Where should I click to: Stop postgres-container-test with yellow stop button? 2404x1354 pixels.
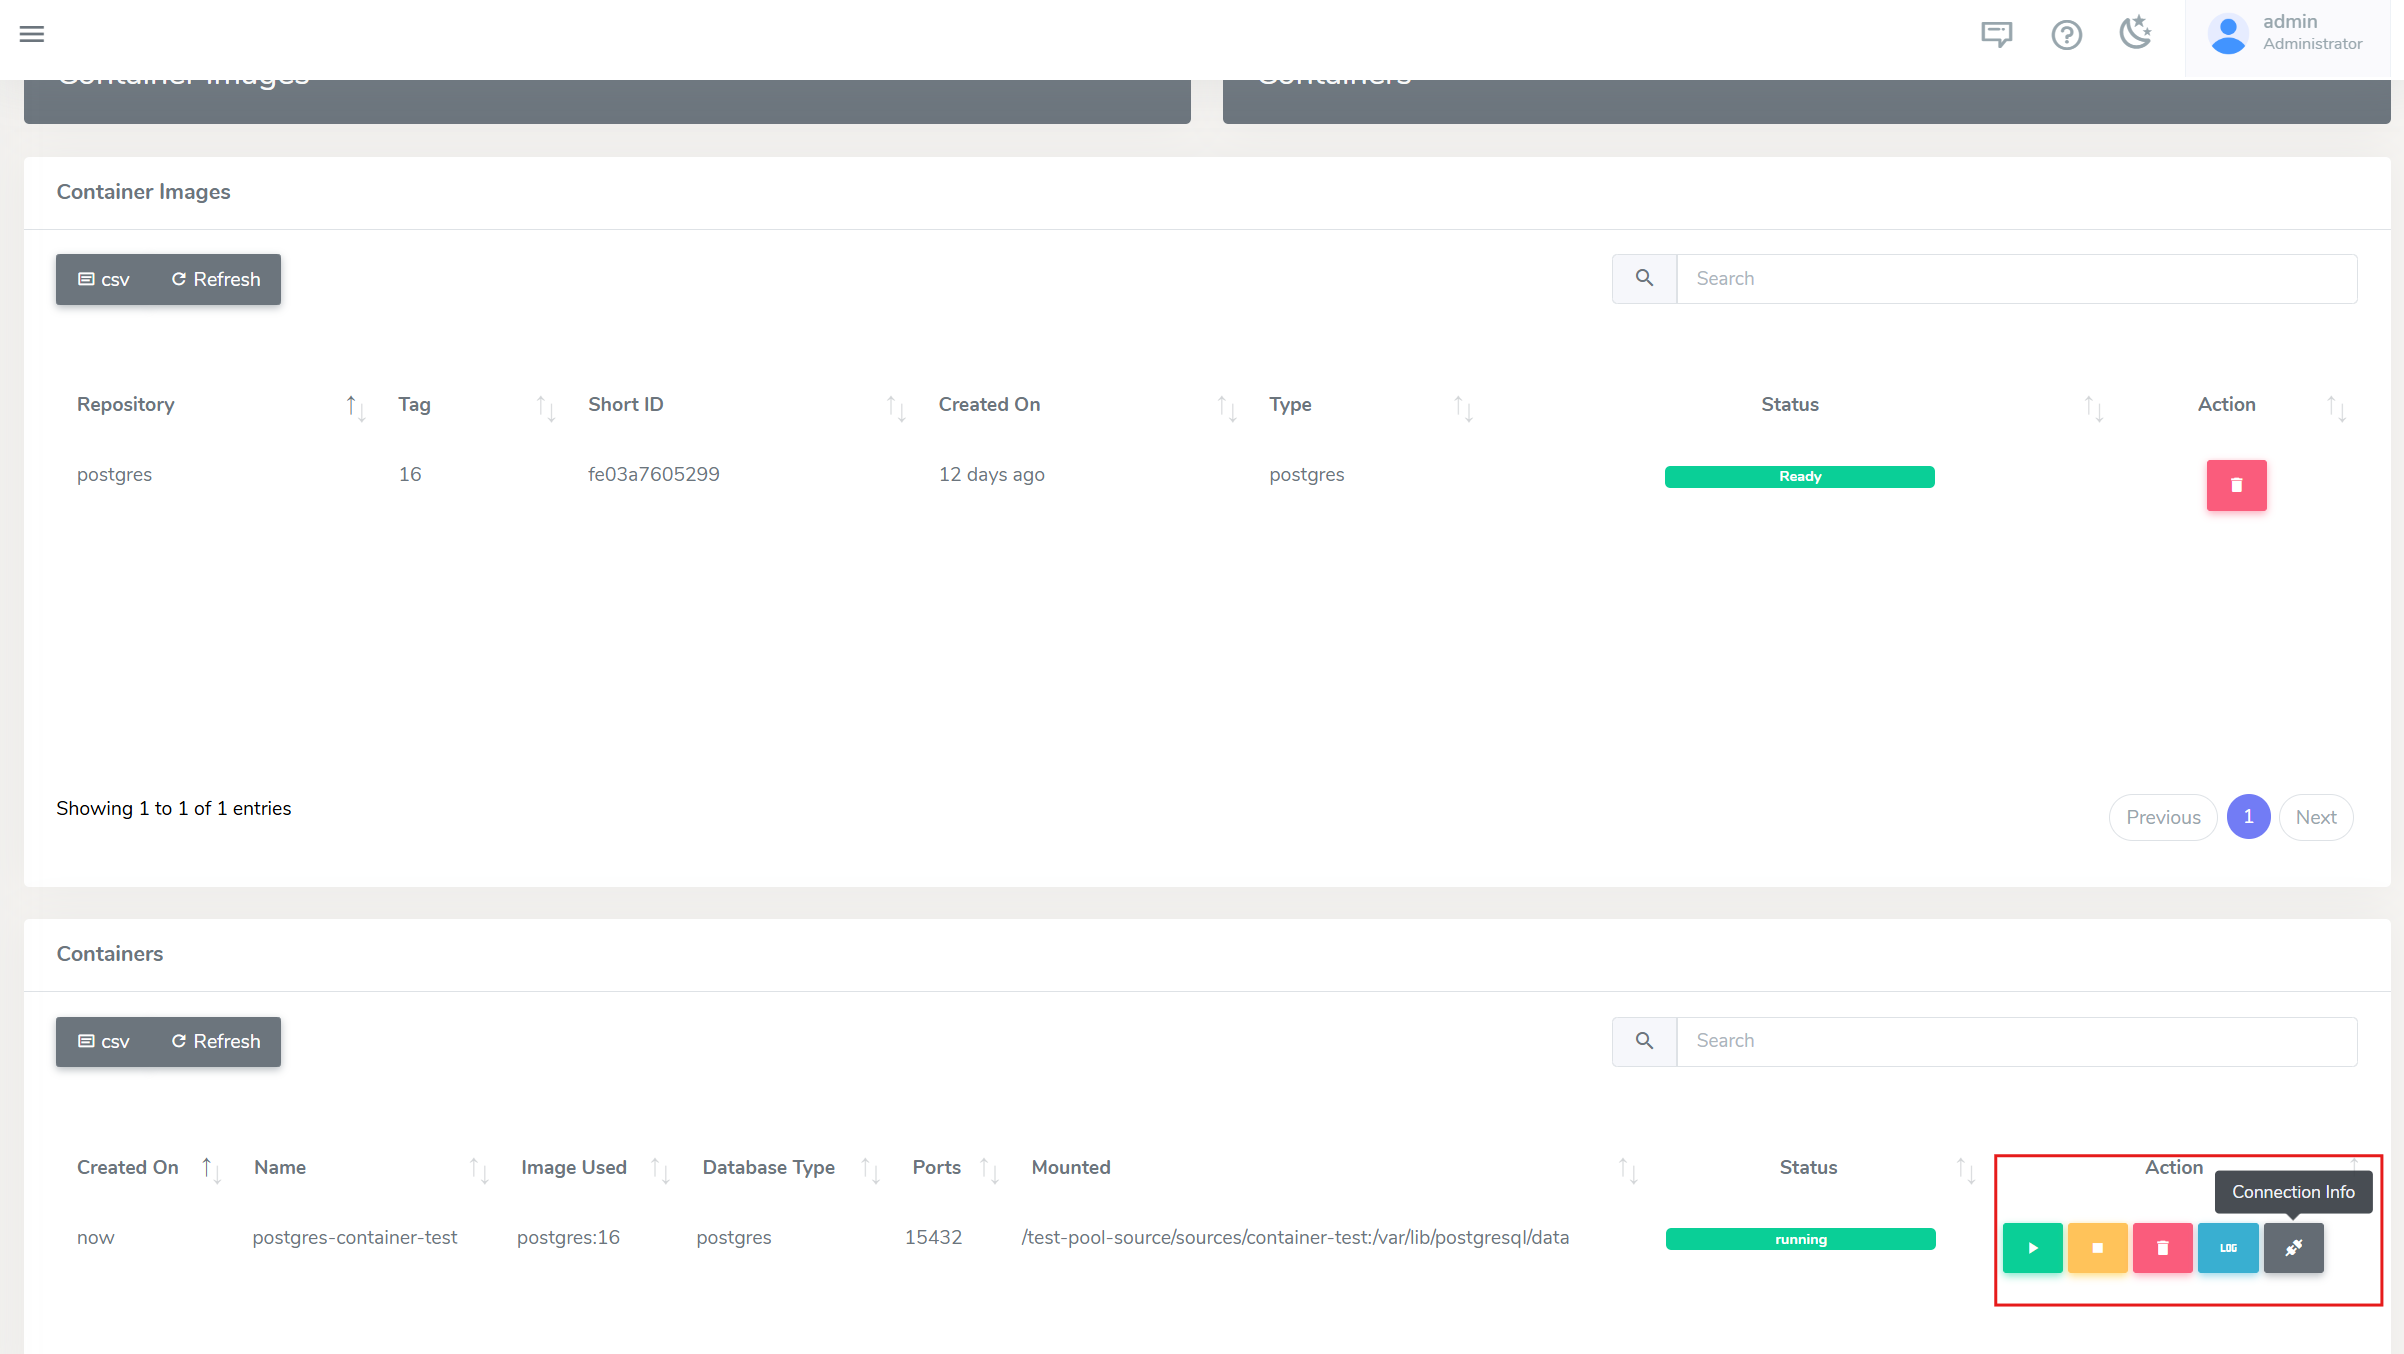(x=2097, y=1248)
